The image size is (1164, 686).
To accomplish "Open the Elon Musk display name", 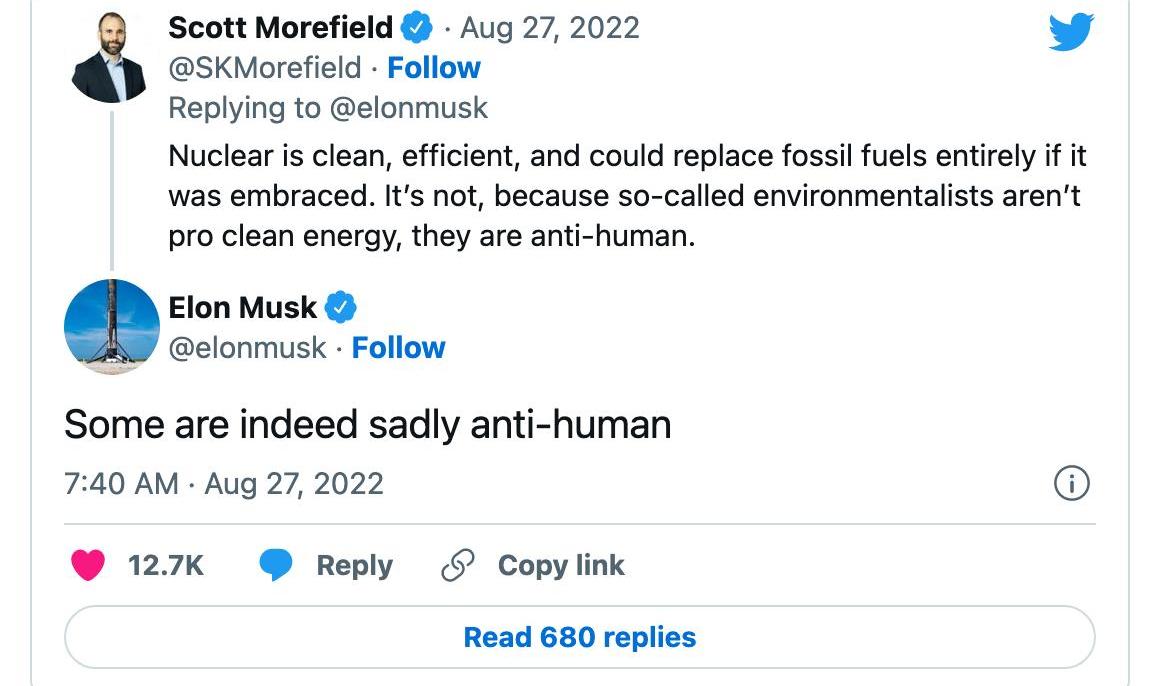I will (242, 307).
